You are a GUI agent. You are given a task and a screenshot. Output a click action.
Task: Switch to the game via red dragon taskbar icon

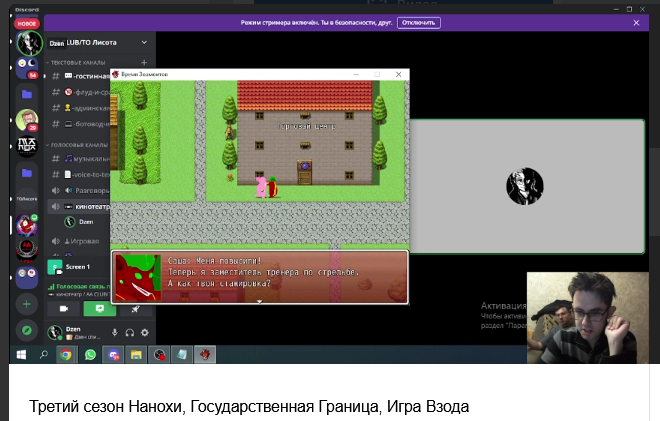pos(205,355)
